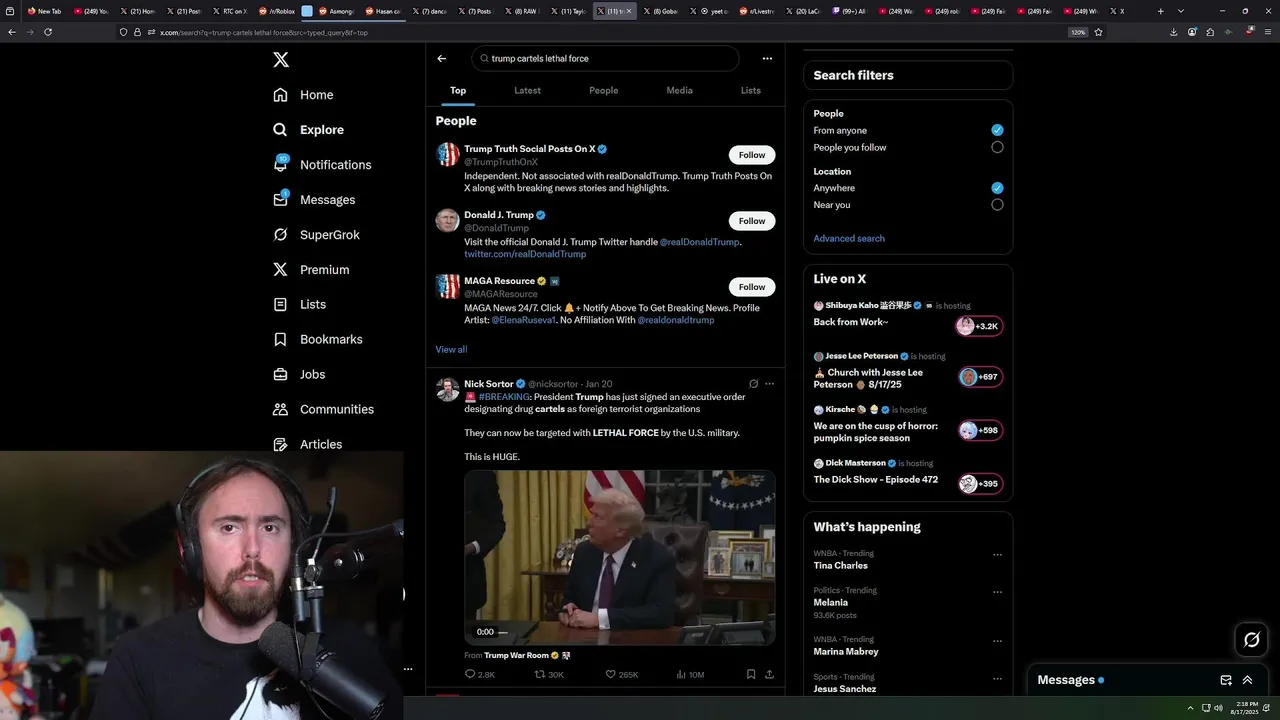Open the floating Grok button
This screenshot has width=1280, height=720.
pyautogui.click(x=1251, y=640)
